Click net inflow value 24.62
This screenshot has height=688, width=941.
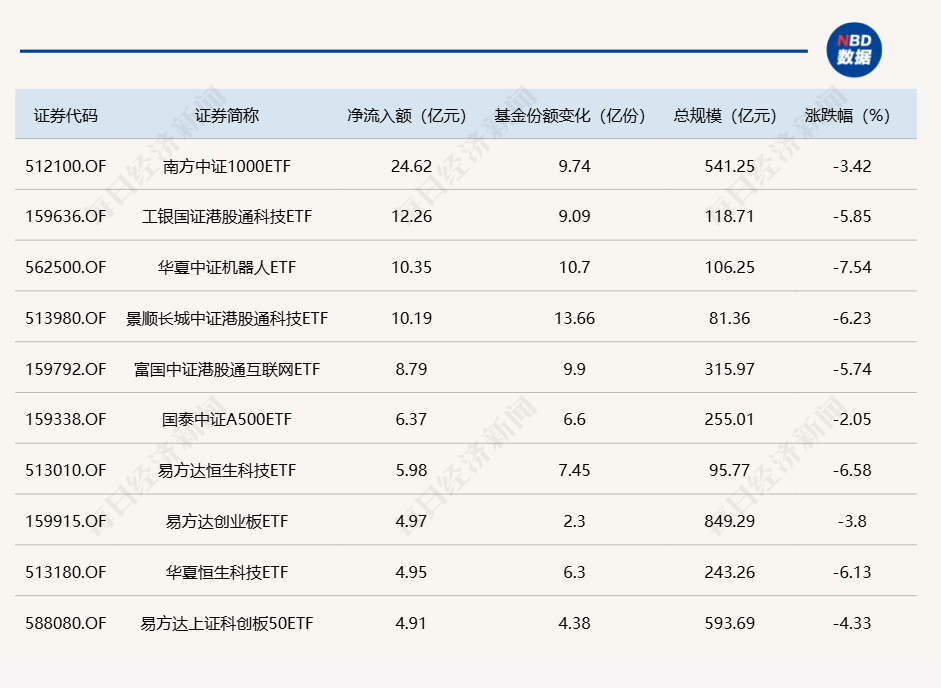(x=411, y=166)
